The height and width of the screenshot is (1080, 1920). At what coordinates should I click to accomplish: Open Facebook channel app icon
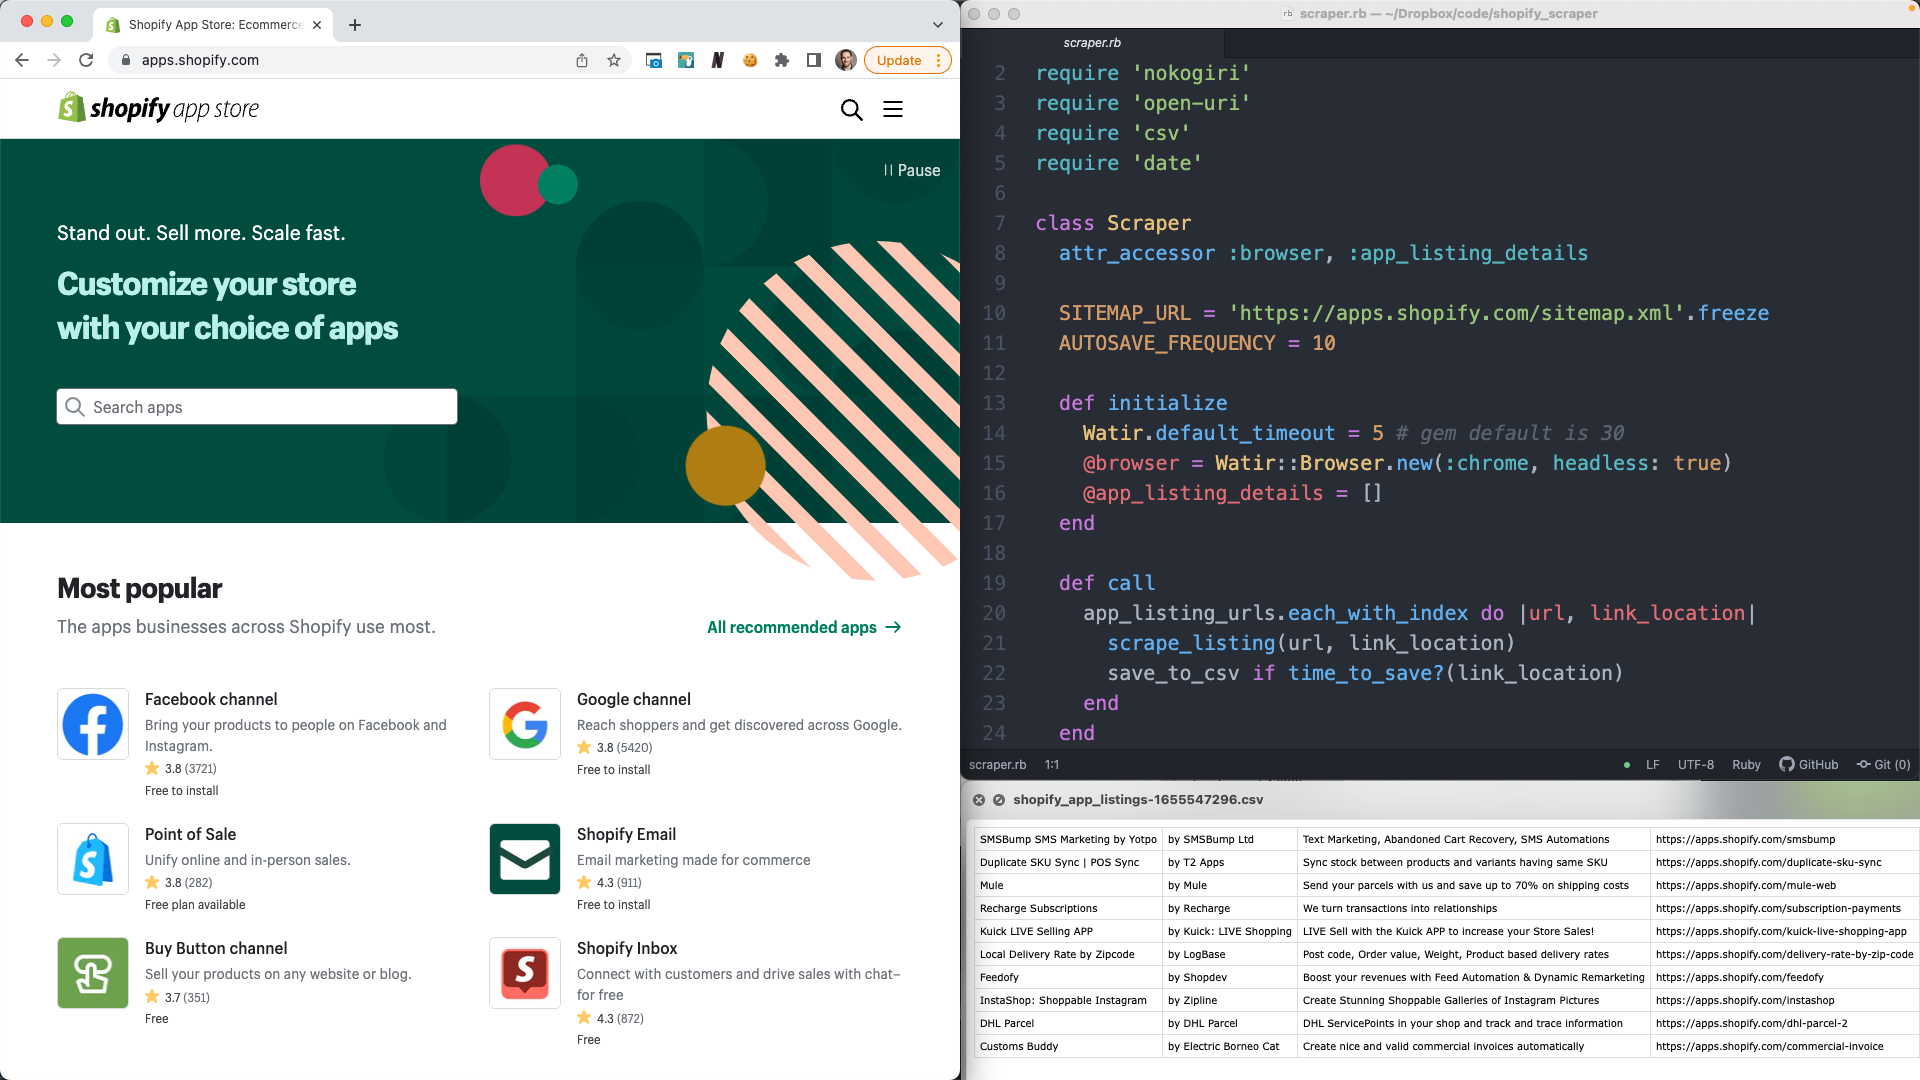pyautogui.click(x=93, y=724)
